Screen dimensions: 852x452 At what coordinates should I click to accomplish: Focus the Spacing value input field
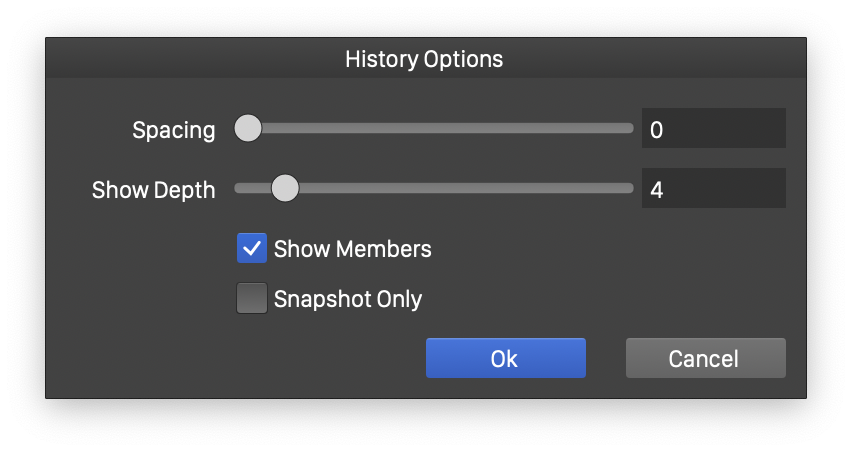pos(713,129)
